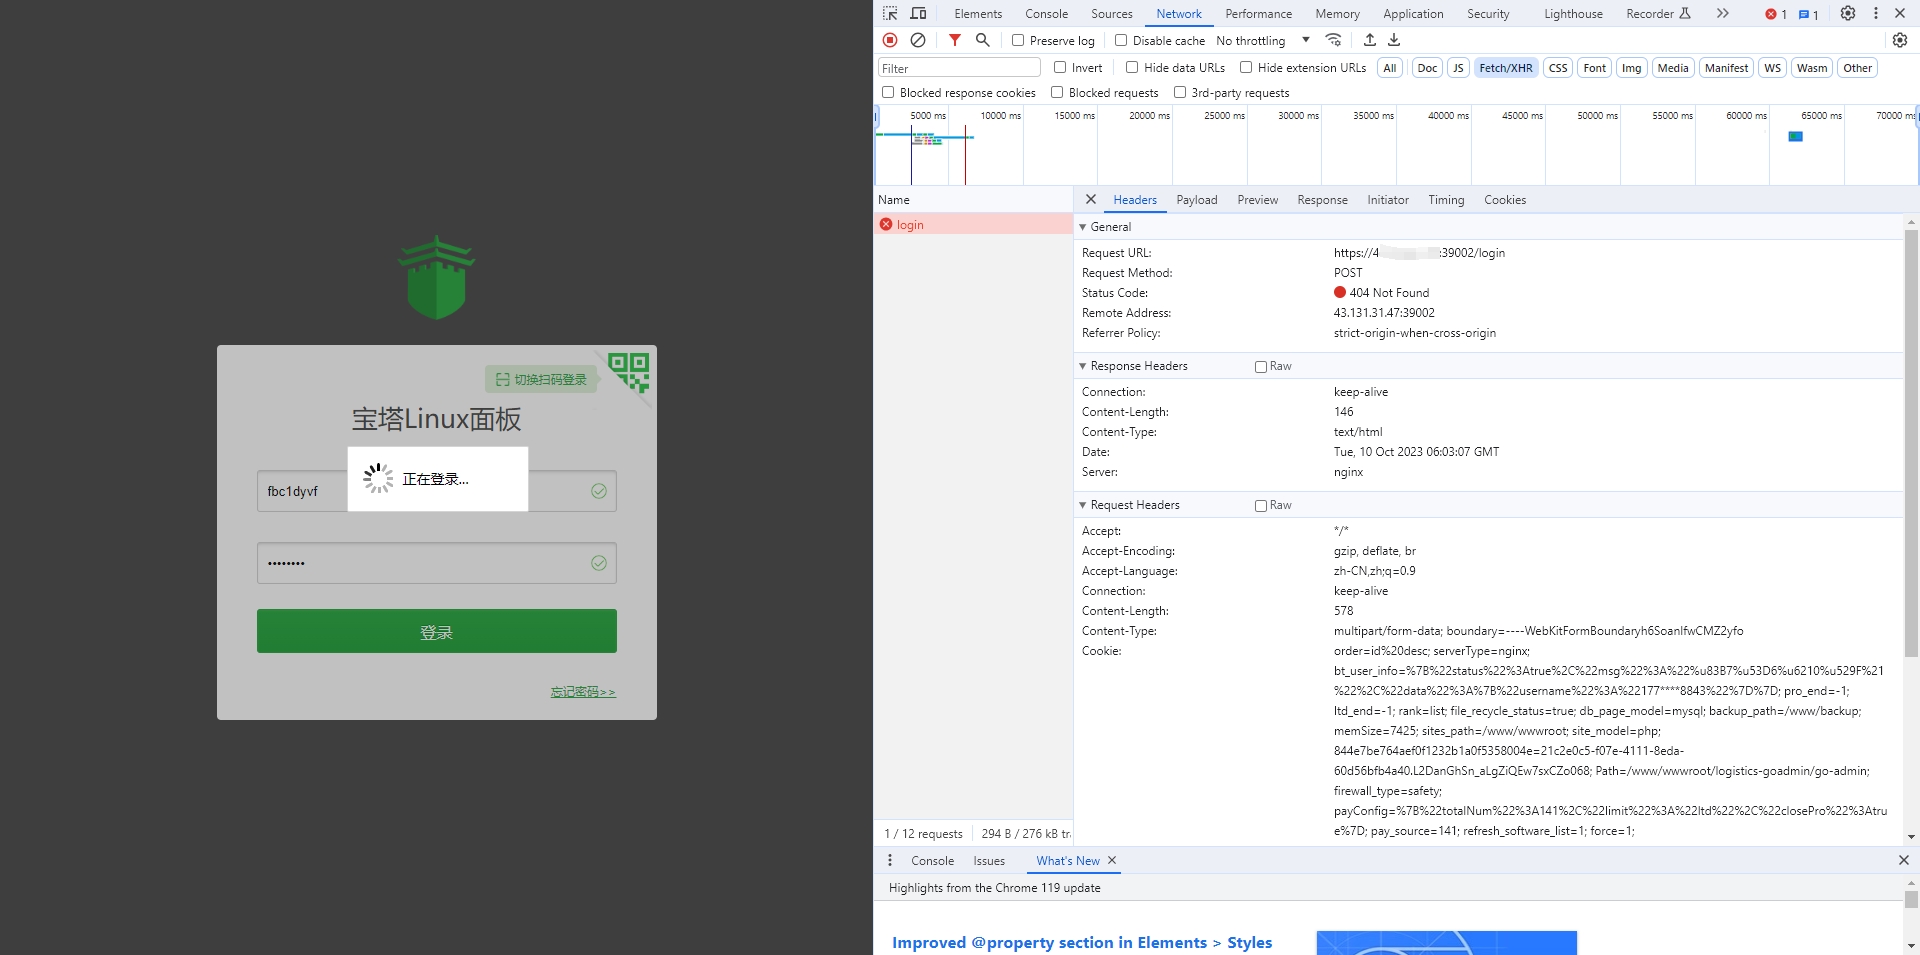Toggle Raw for Request Headers
Image resolution: width=1920 pixels, height=955 pixels.
click(1261, 506)
